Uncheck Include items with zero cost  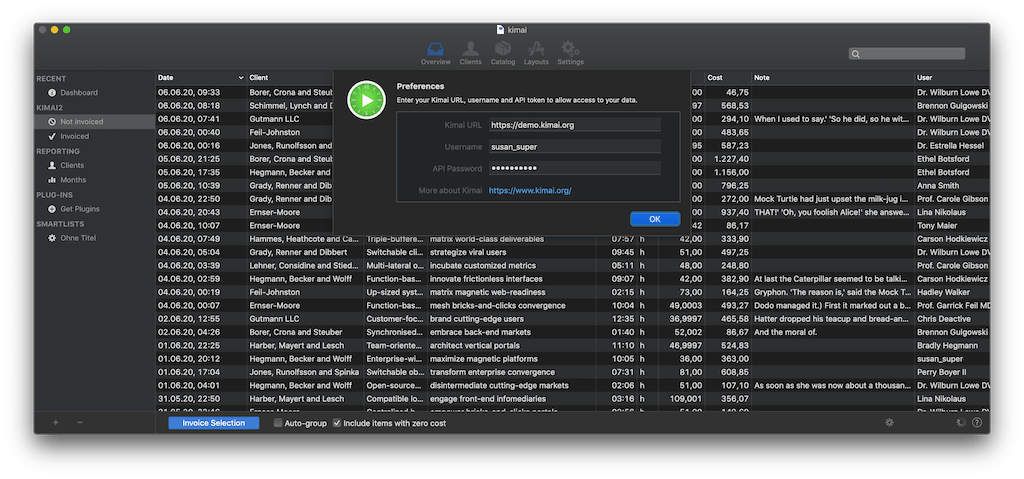coord(337,423)
